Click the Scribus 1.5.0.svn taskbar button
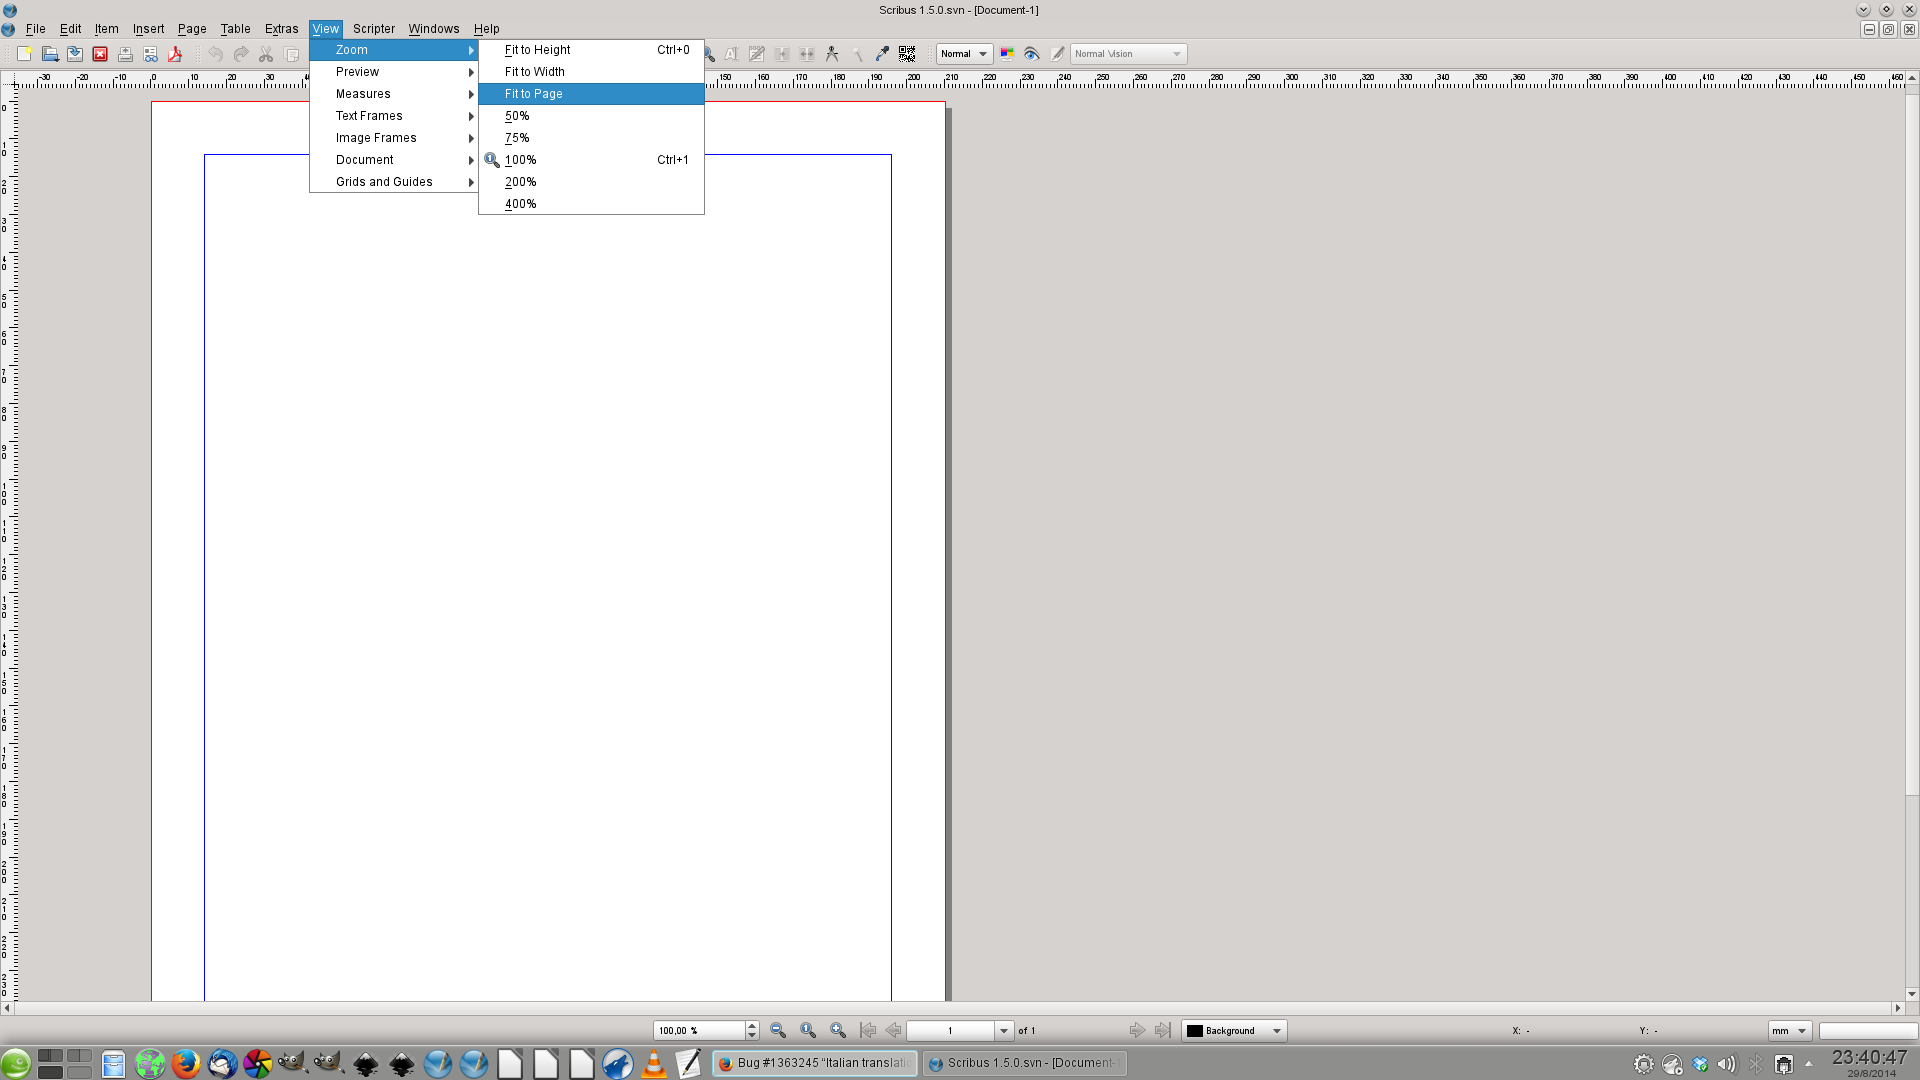The height and width of the screenshot is (1080, 1920). tap(1024, 1063)
